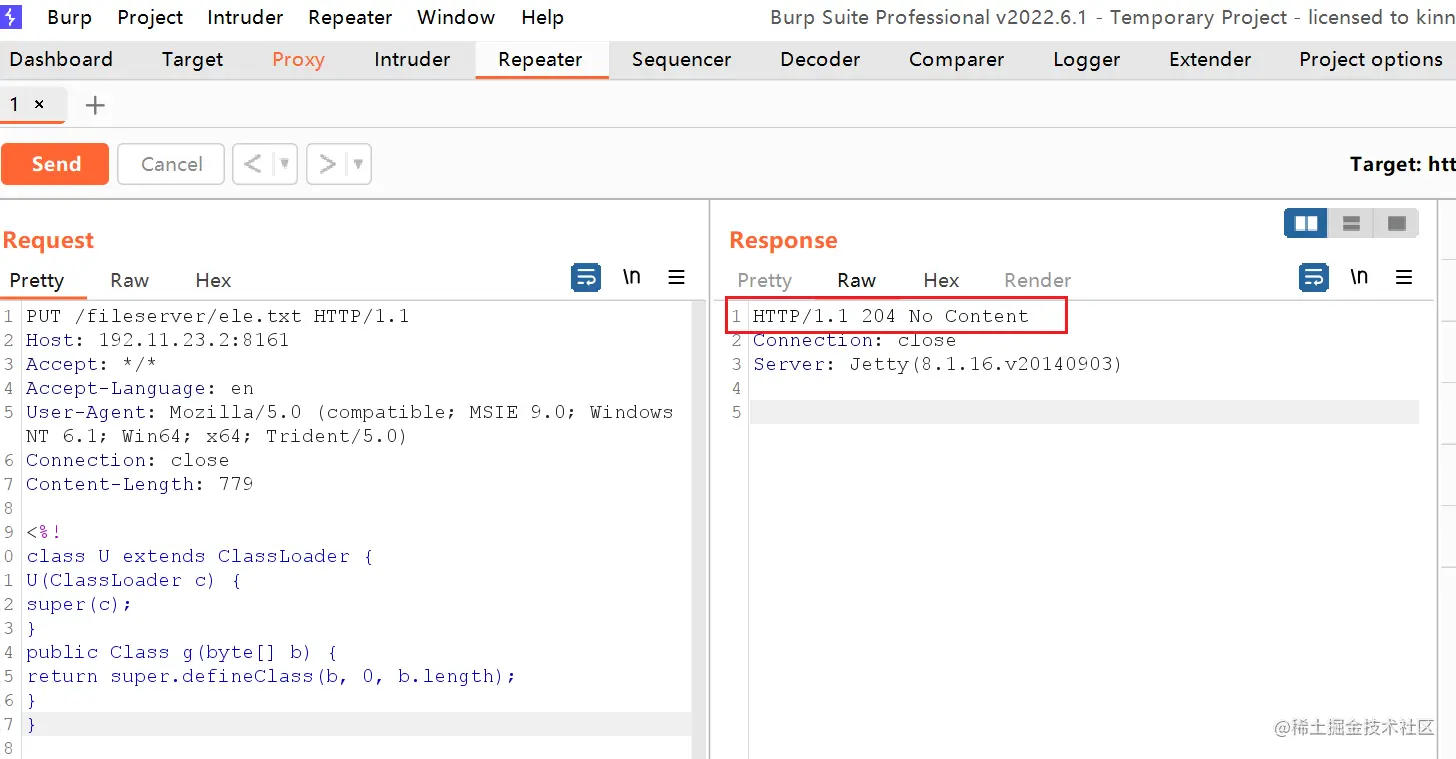Switch to the Sequencer tab
This screenshot has height=759, width=1456.
(x=681, y=59)
